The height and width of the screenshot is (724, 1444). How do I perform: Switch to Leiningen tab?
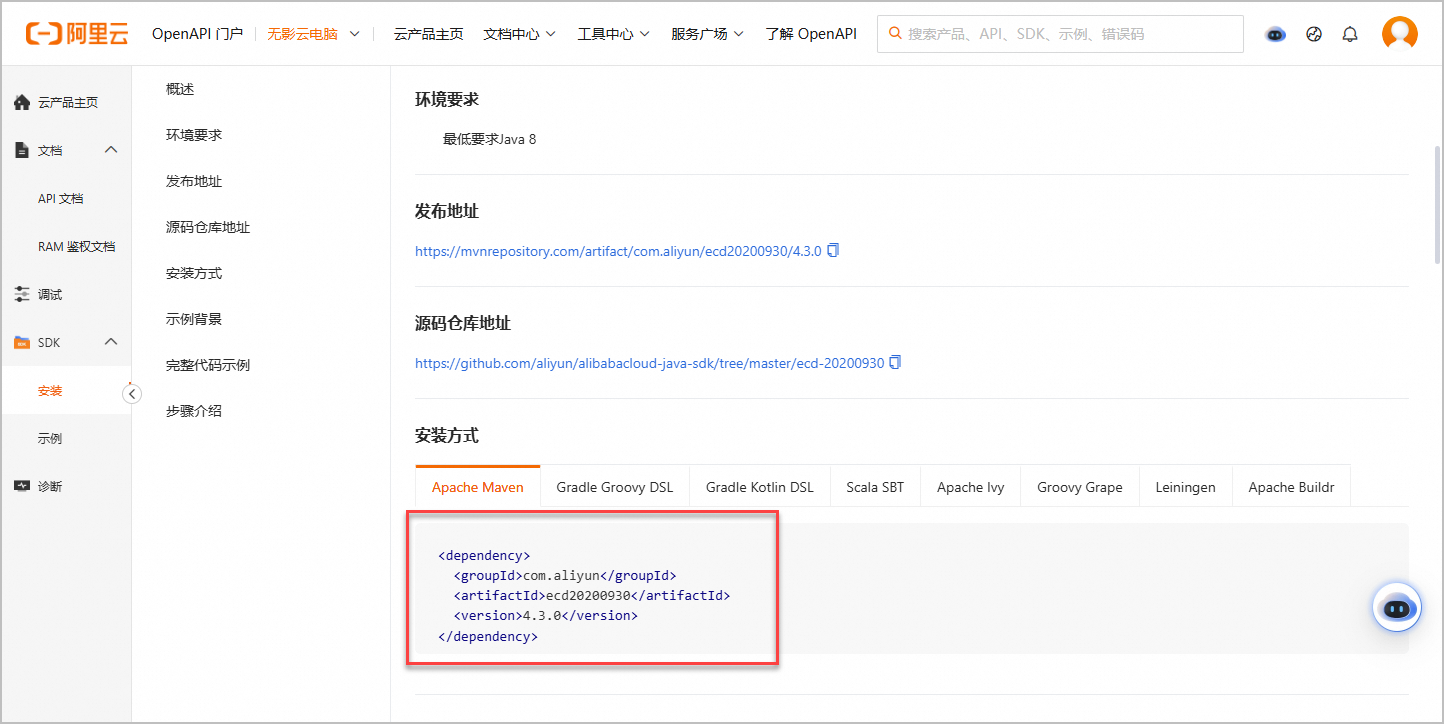[x=1186, y=487]
